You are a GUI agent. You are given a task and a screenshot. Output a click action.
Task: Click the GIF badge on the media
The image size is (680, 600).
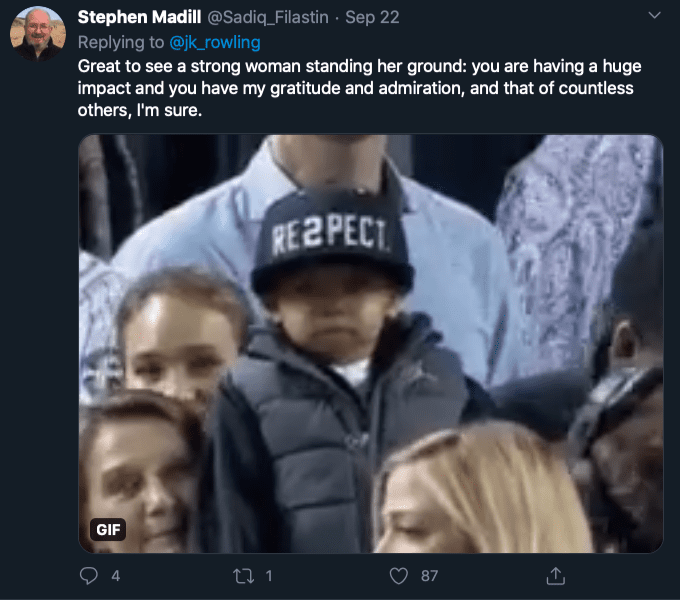pyautogui.click(x=107, y=529)
